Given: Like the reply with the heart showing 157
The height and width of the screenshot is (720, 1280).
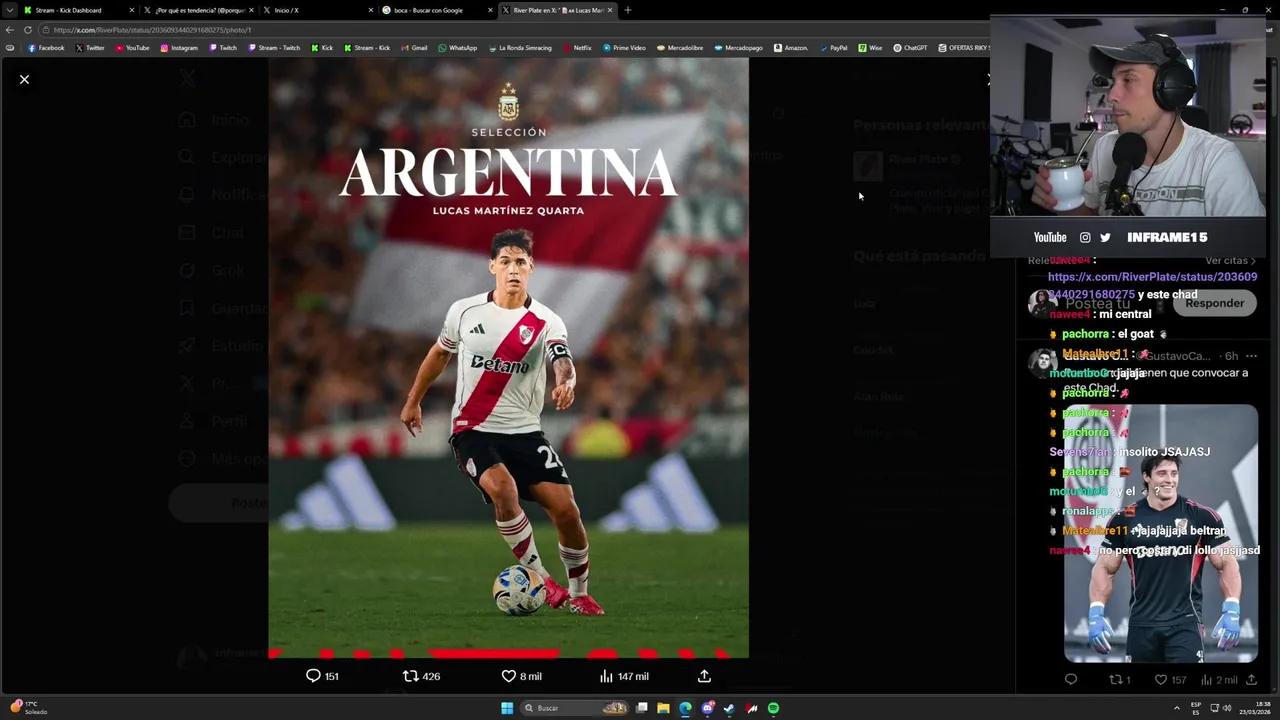Looking at the screenshot, I should 1170,680.
